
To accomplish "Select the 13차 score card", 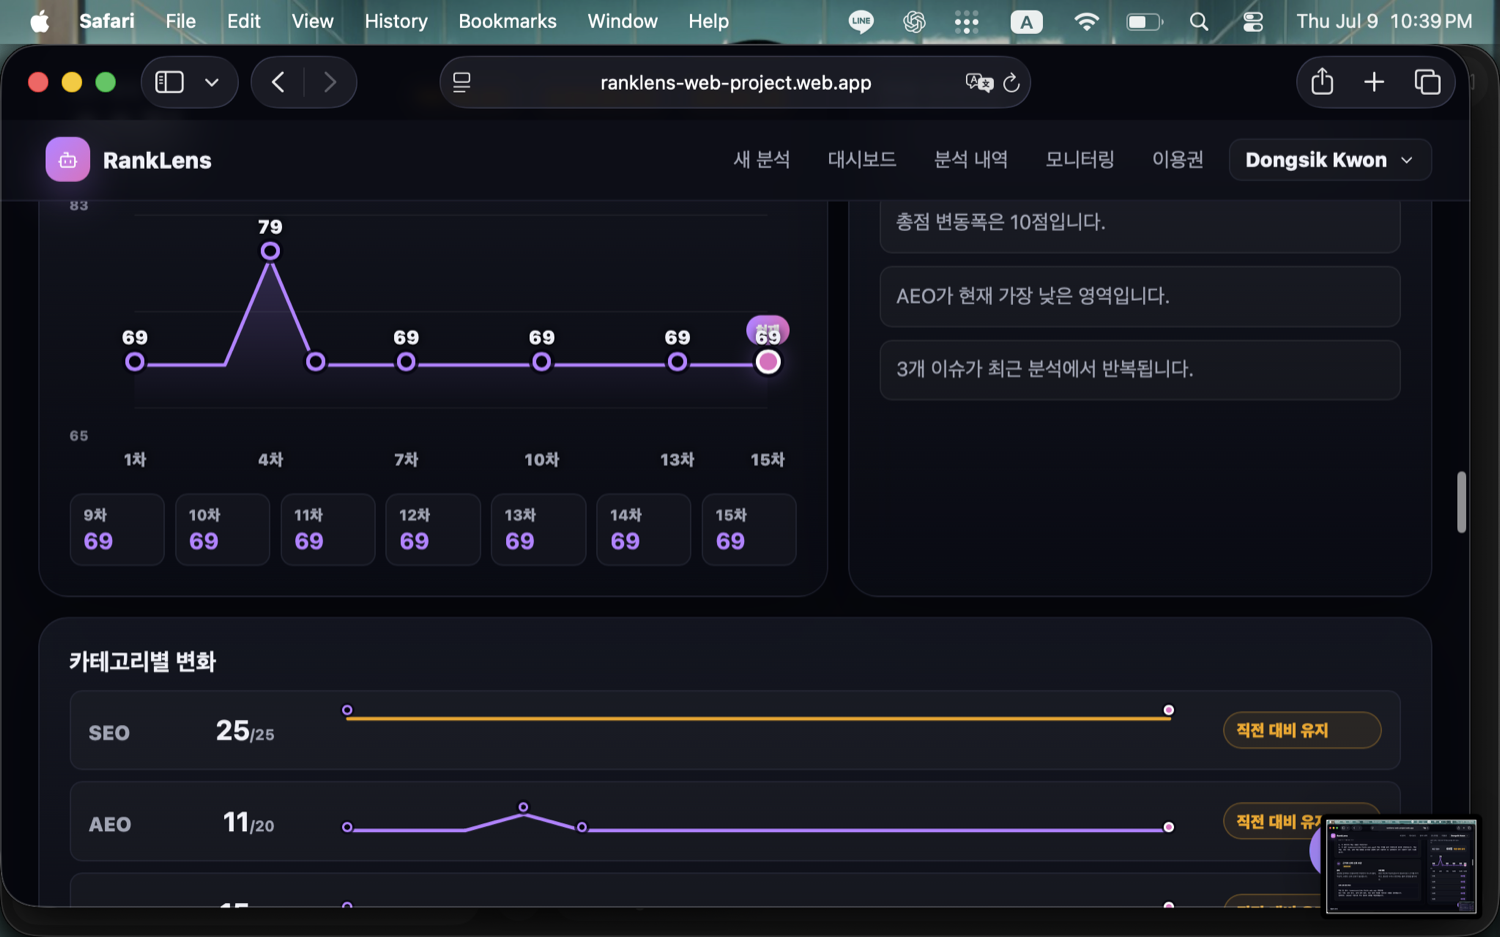I will pyautogui.click(x=538, y=529).
